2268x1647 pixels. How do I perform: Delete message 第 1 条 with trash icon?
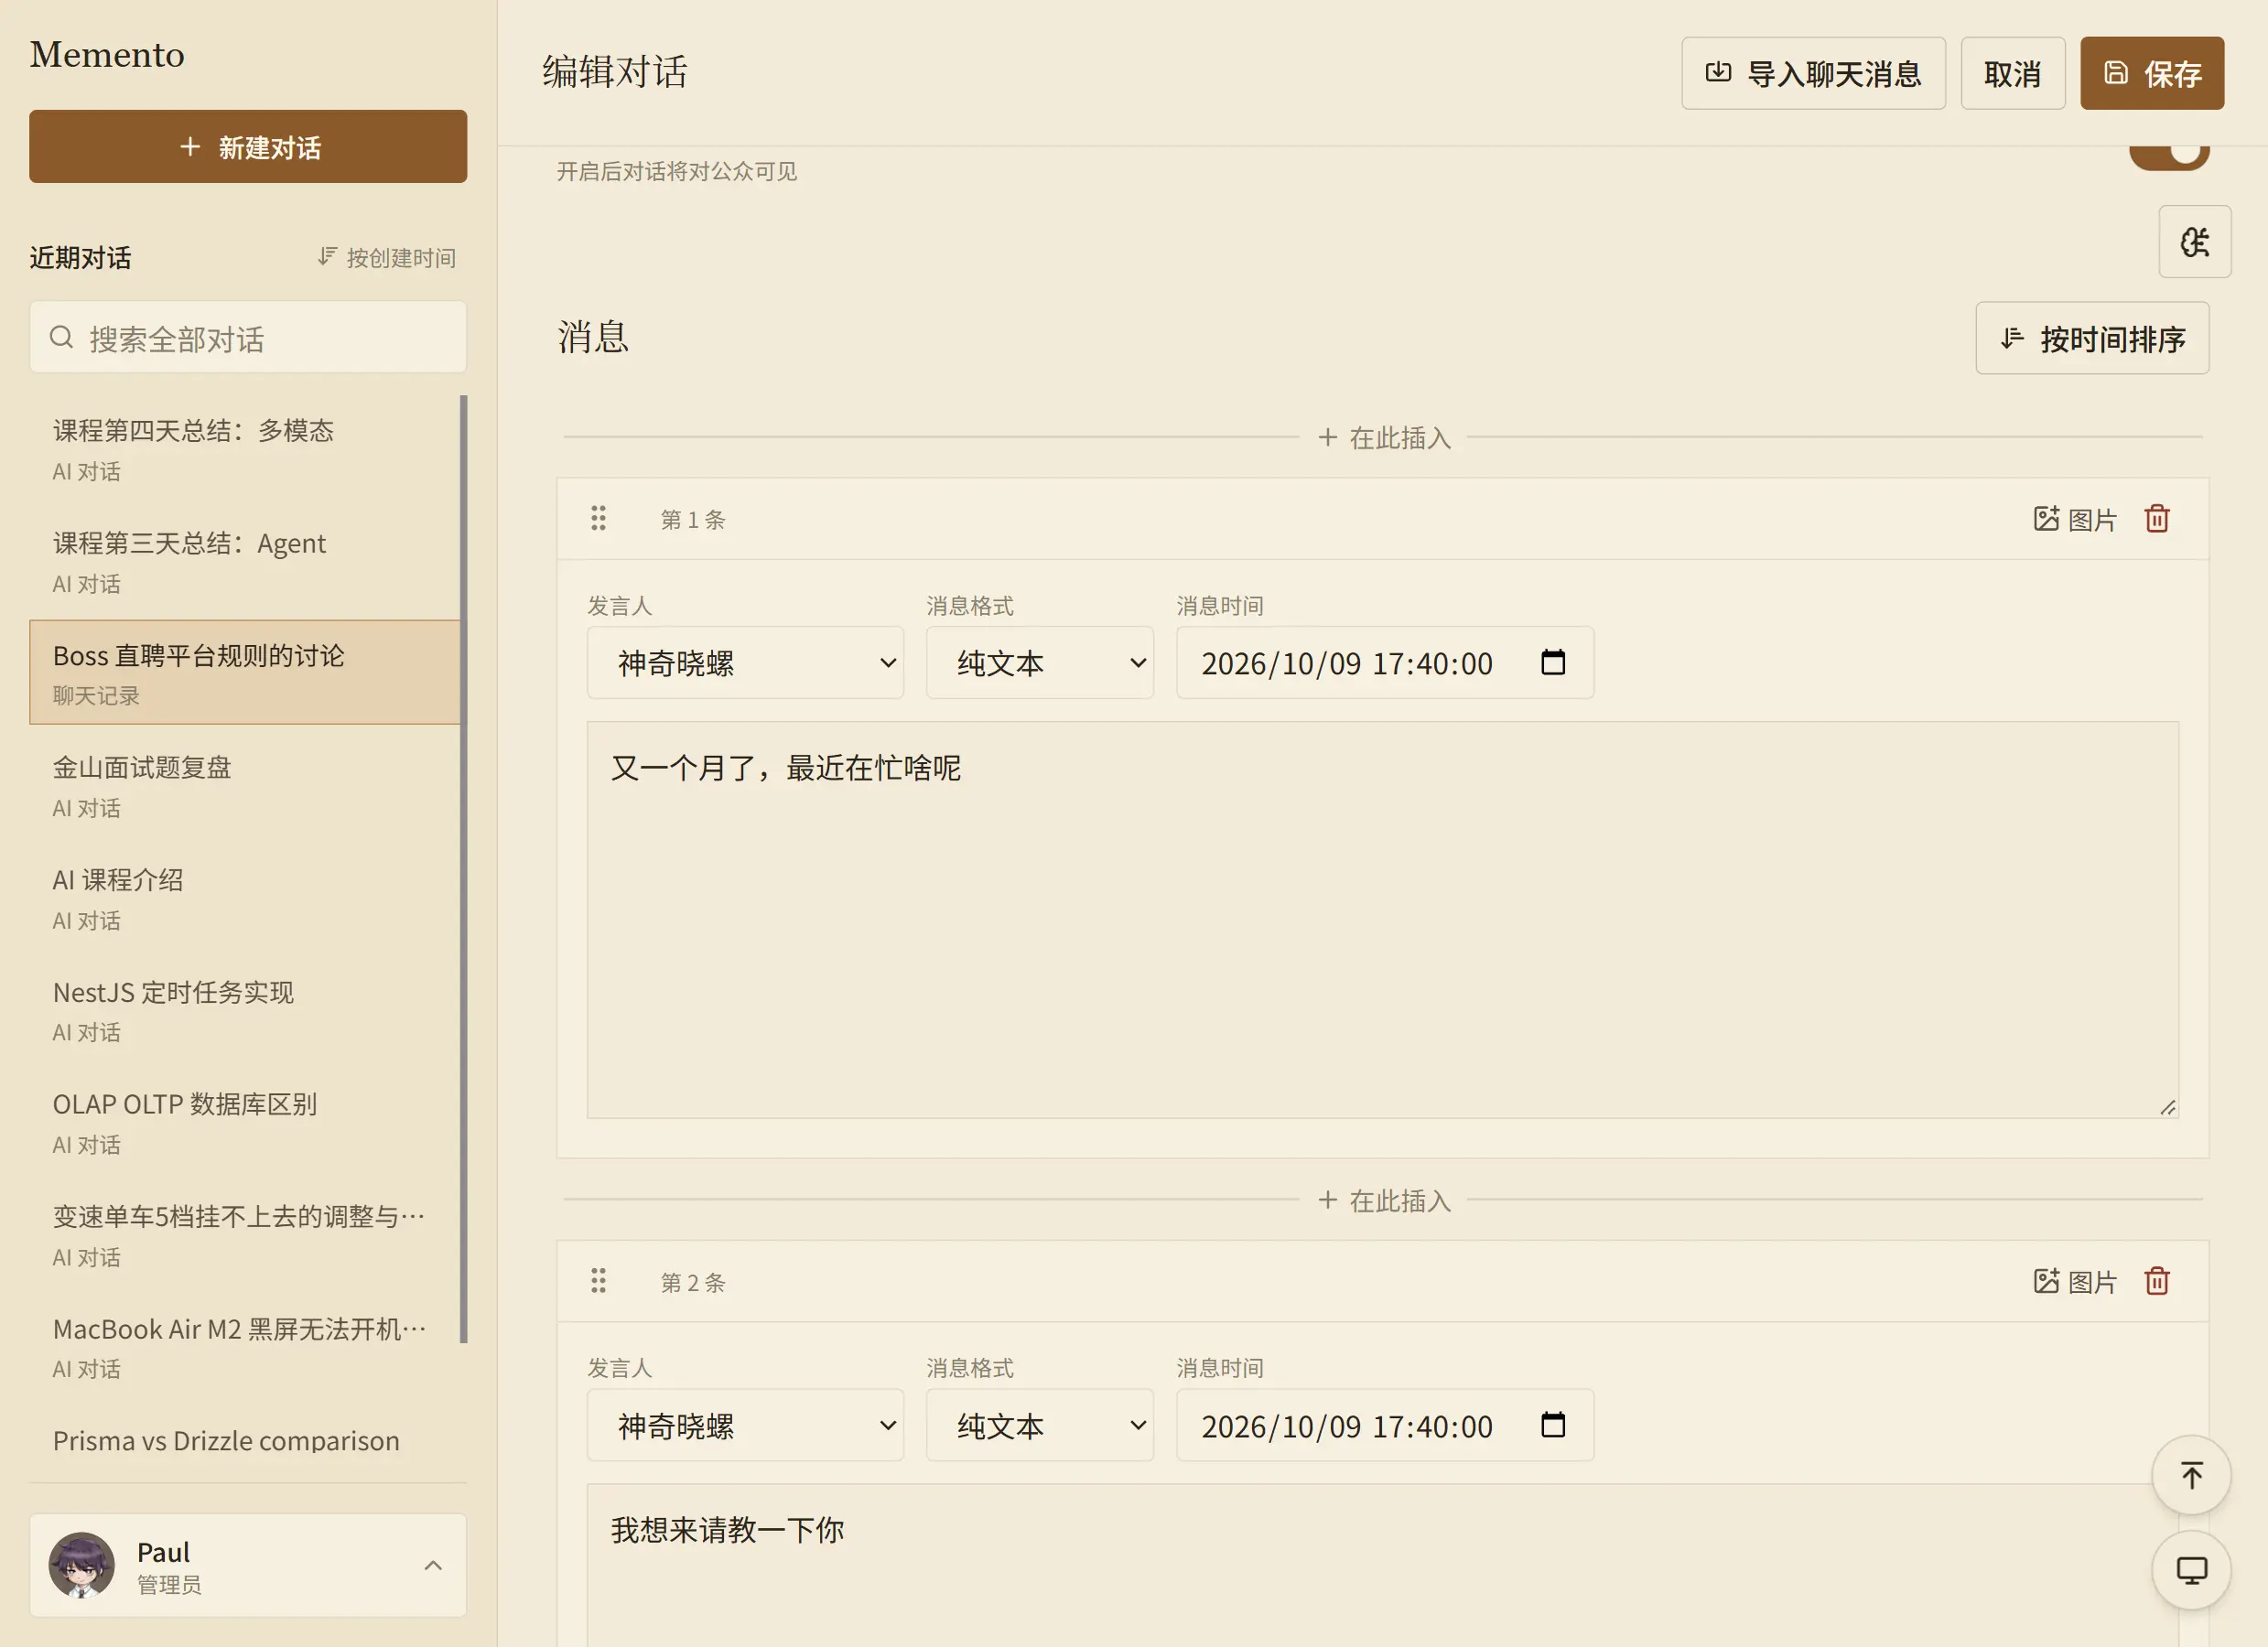pyautogui.click(x=2157, y=519)
